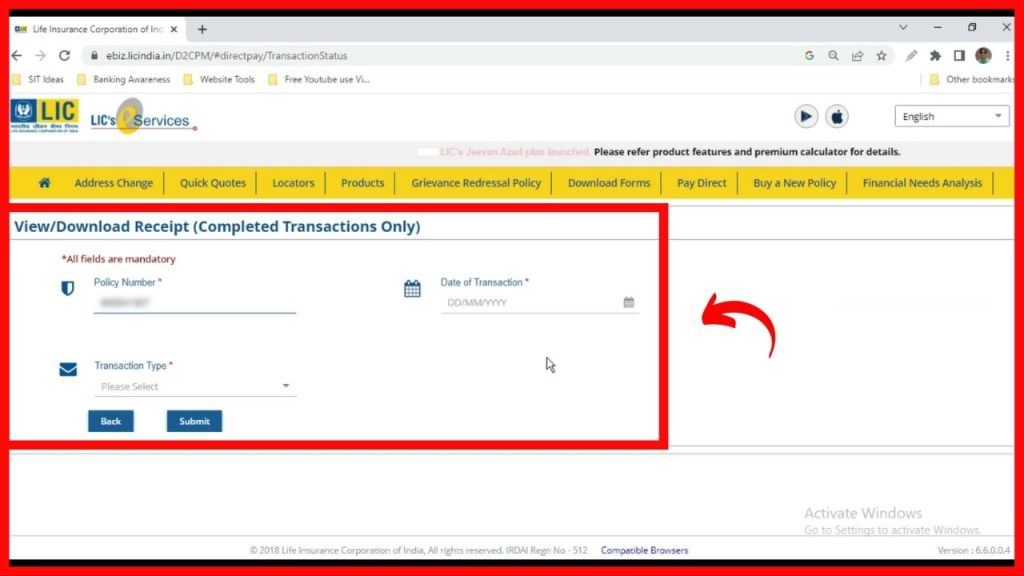Click the shield icon beside Policy Number
This screenshot has width=1024, height=576.
point(67,289)
